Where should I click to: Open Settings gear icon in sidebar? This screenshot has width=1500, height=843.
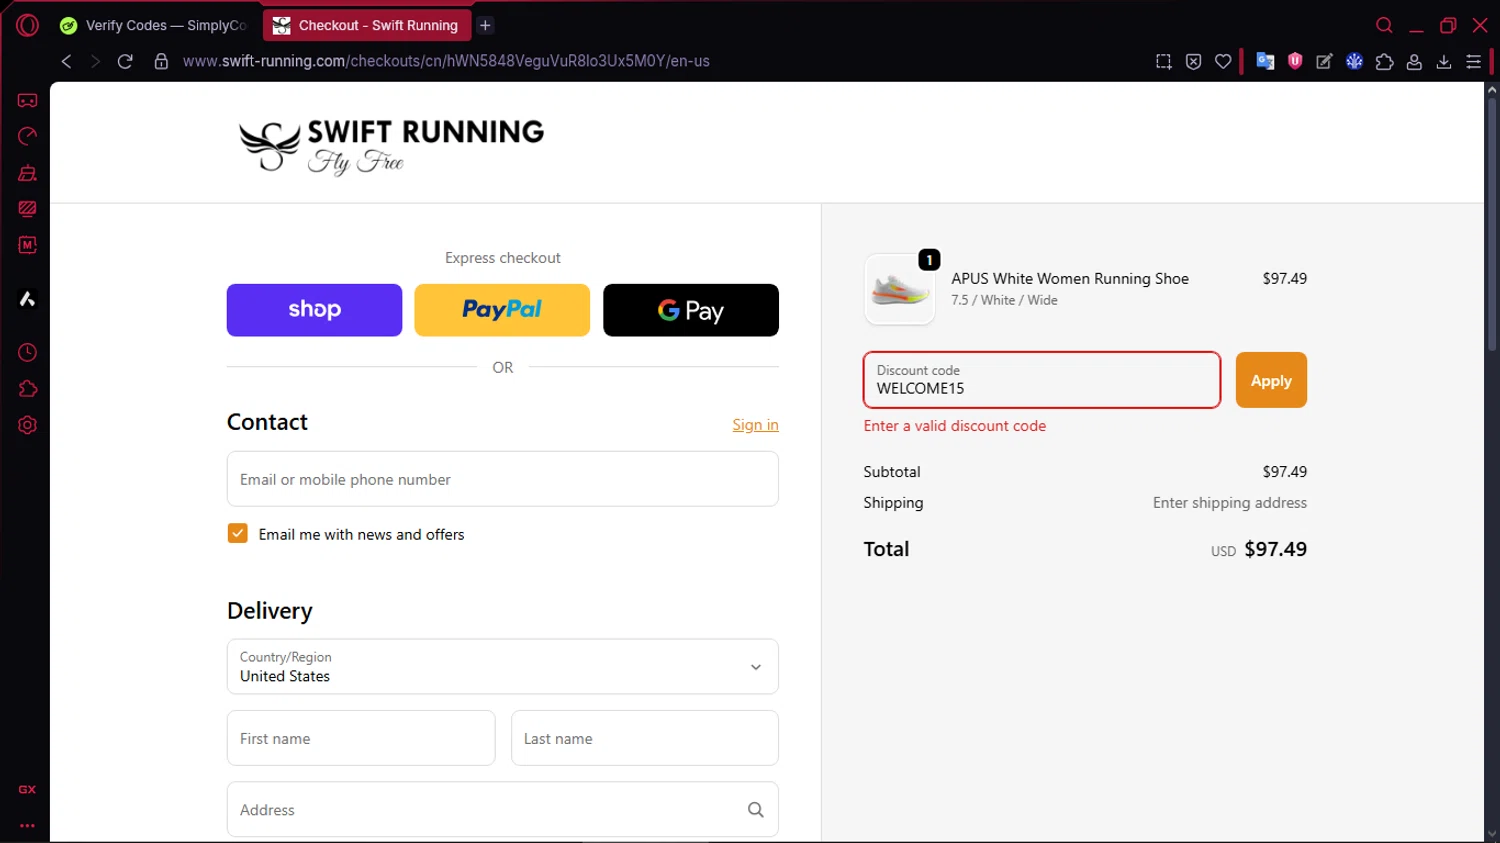coord(27,425)
